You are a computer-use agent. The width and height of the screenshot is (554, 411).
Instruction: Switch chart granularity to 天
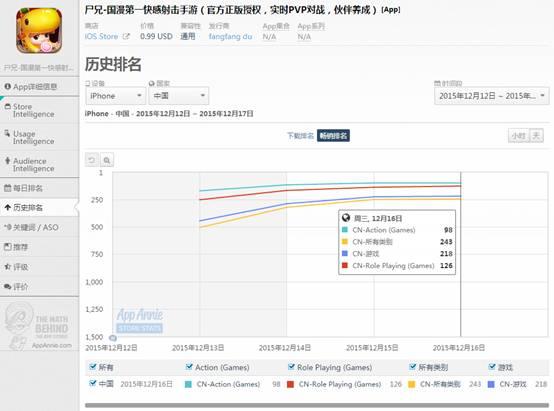[x=536, y=136]
